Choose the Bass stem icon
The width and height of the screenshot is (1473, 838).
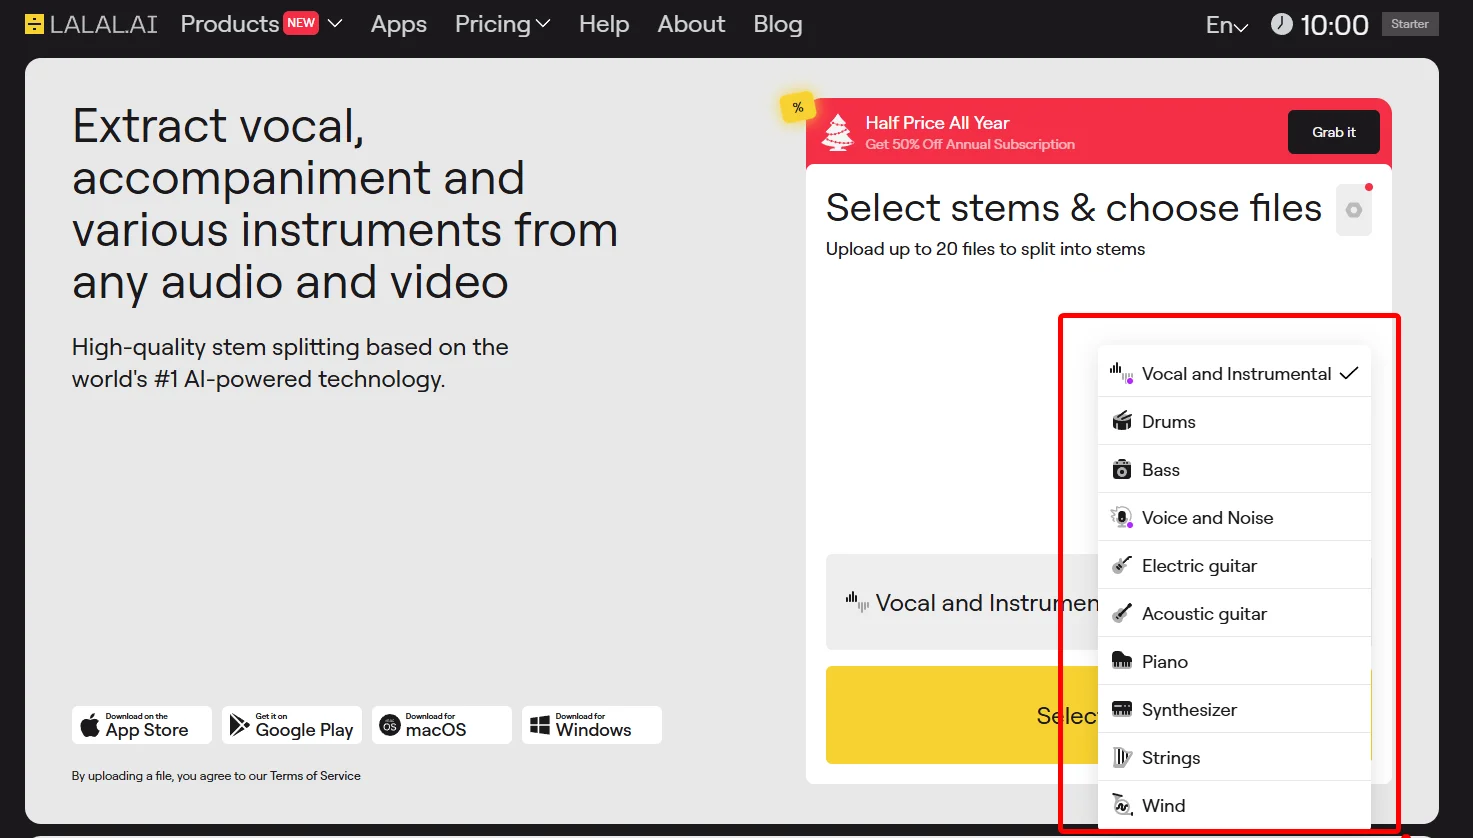(x=1122, y=469)
